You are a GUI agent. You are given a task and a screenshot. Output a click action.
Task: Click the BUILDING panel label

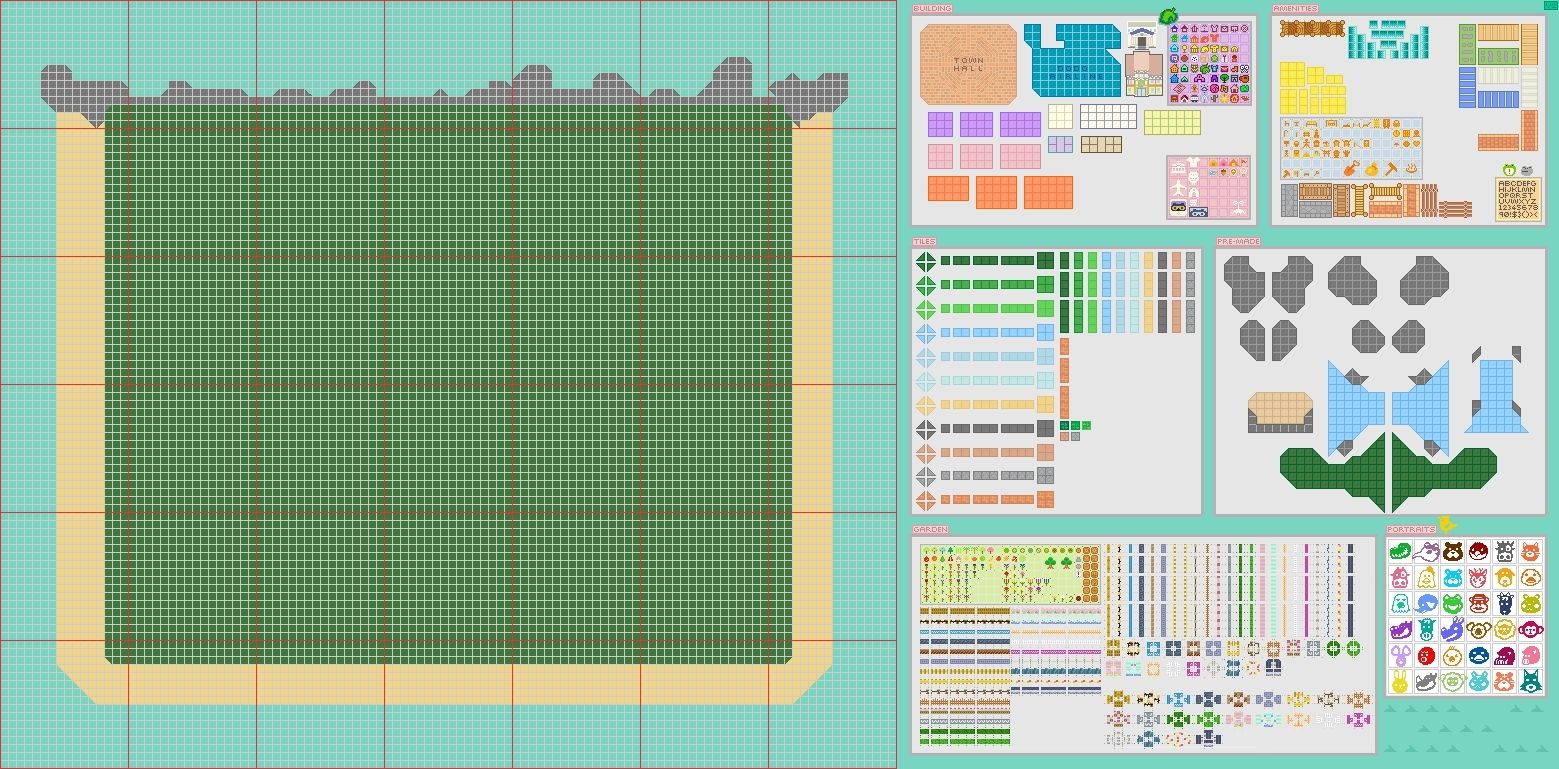point(932,8)
